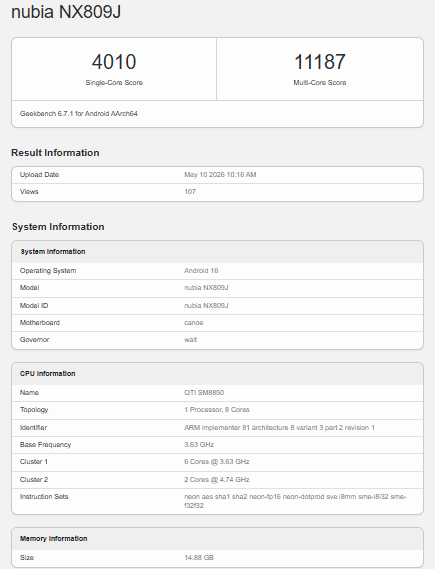This screenshot has height=569, width=435.
Task: Click the 'Single-Core Score' label
Action: click(114, 83)
